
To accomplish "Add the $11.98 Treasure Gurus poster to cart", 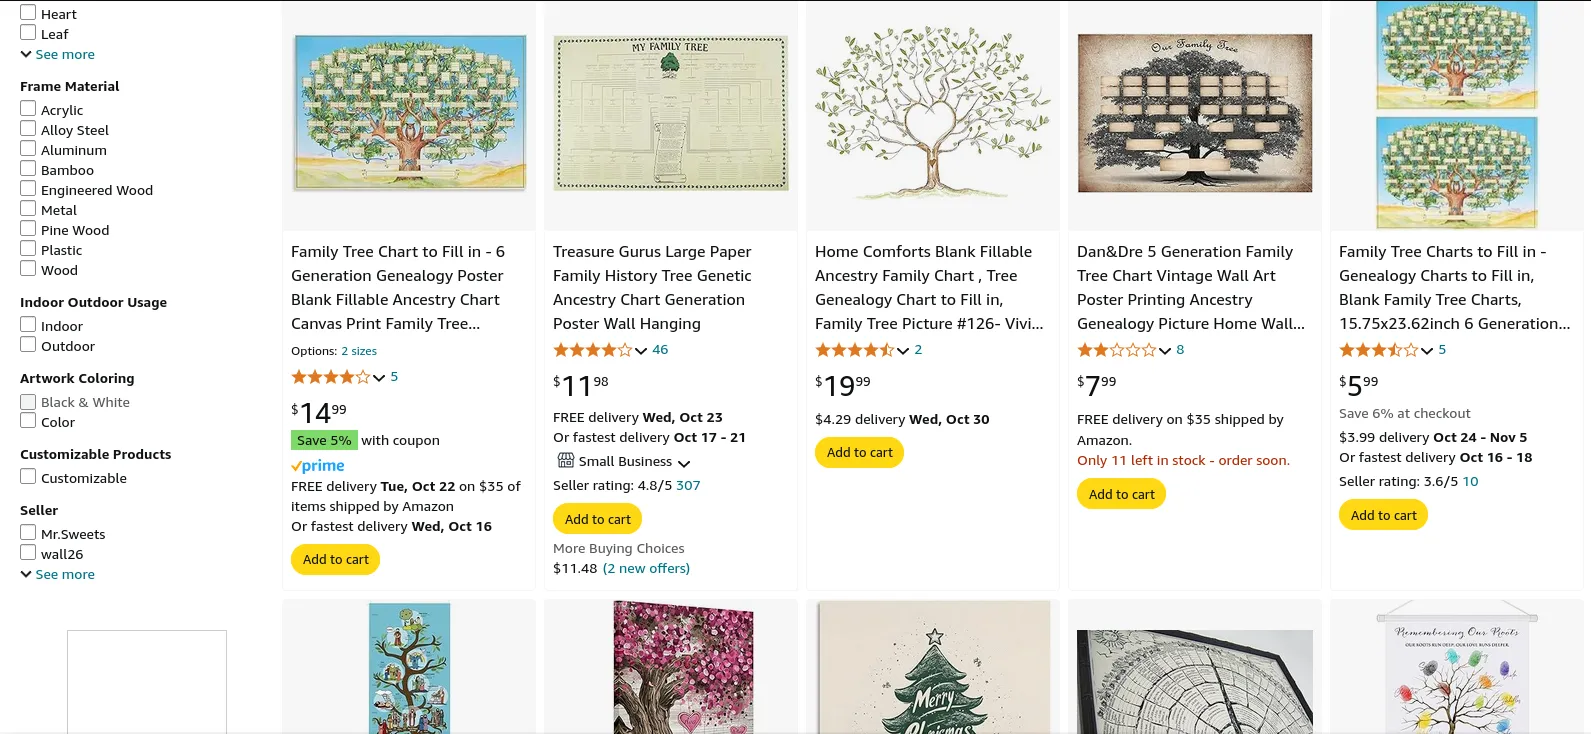I will pyautogui.click(x=597, y=519).
